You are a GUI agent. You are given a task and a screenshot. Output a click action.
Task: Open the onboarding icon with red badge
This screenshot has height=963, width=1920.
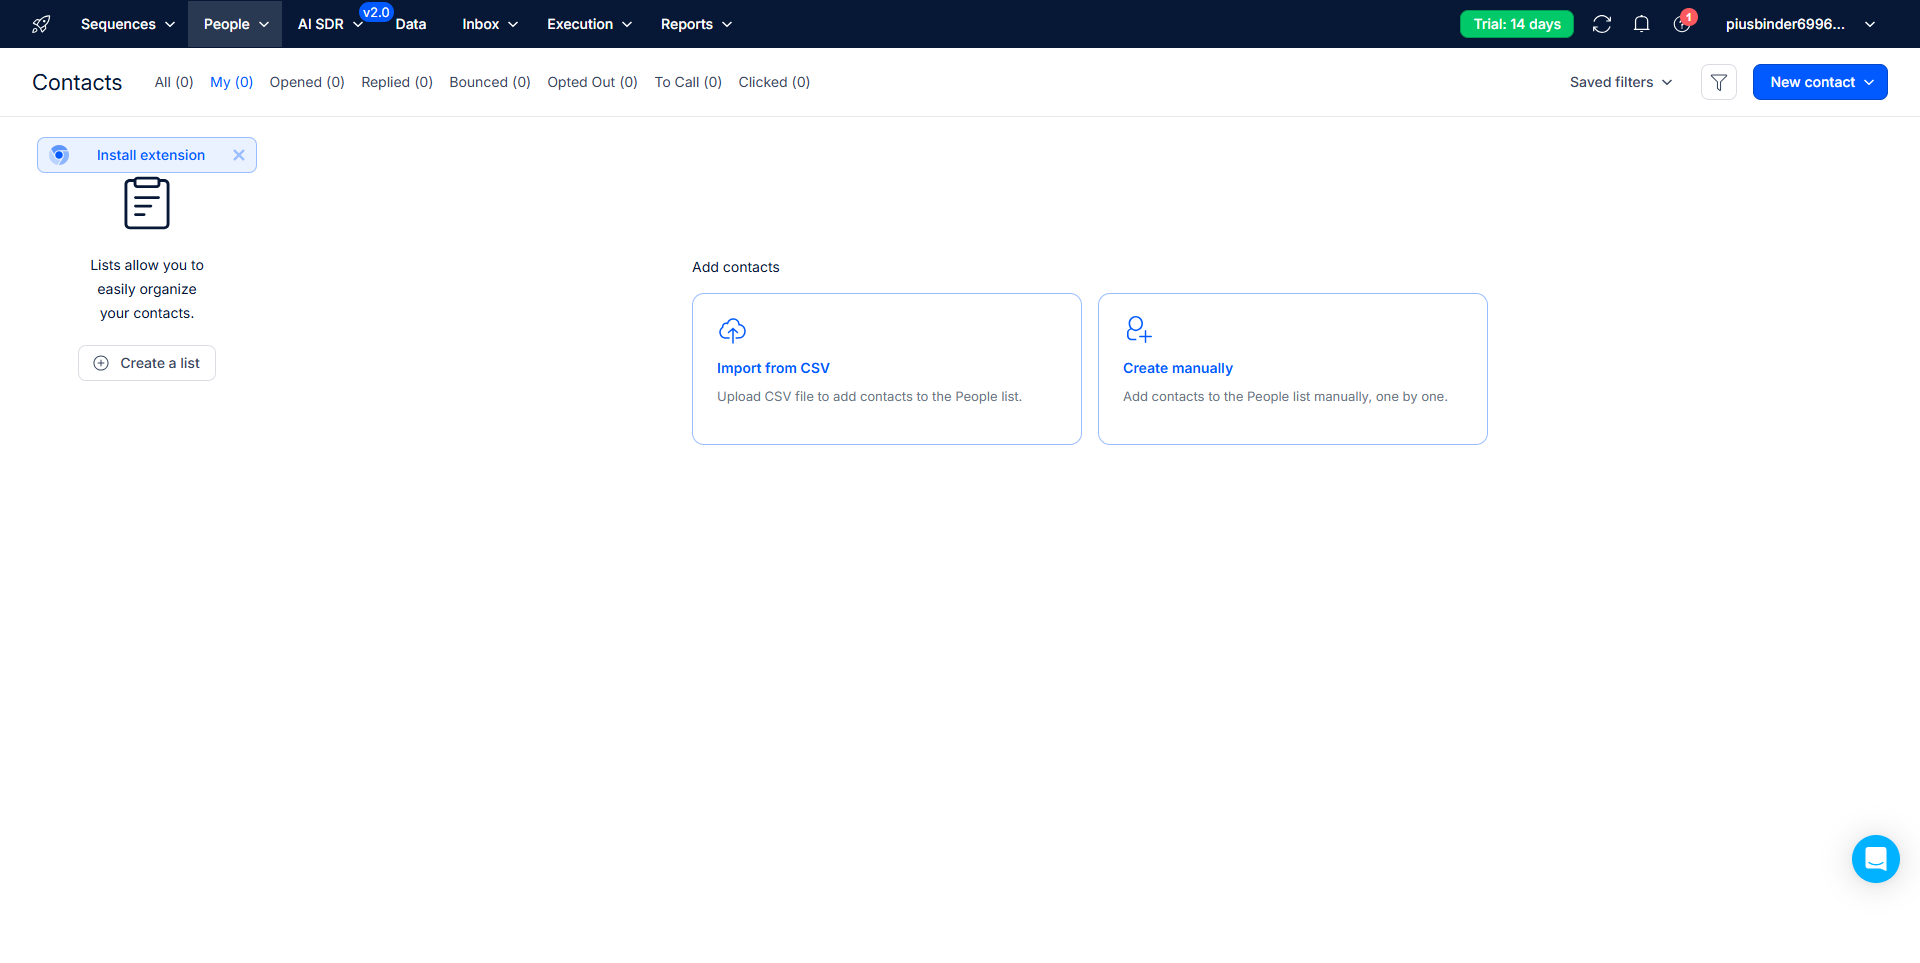[x=1682, y=24]
